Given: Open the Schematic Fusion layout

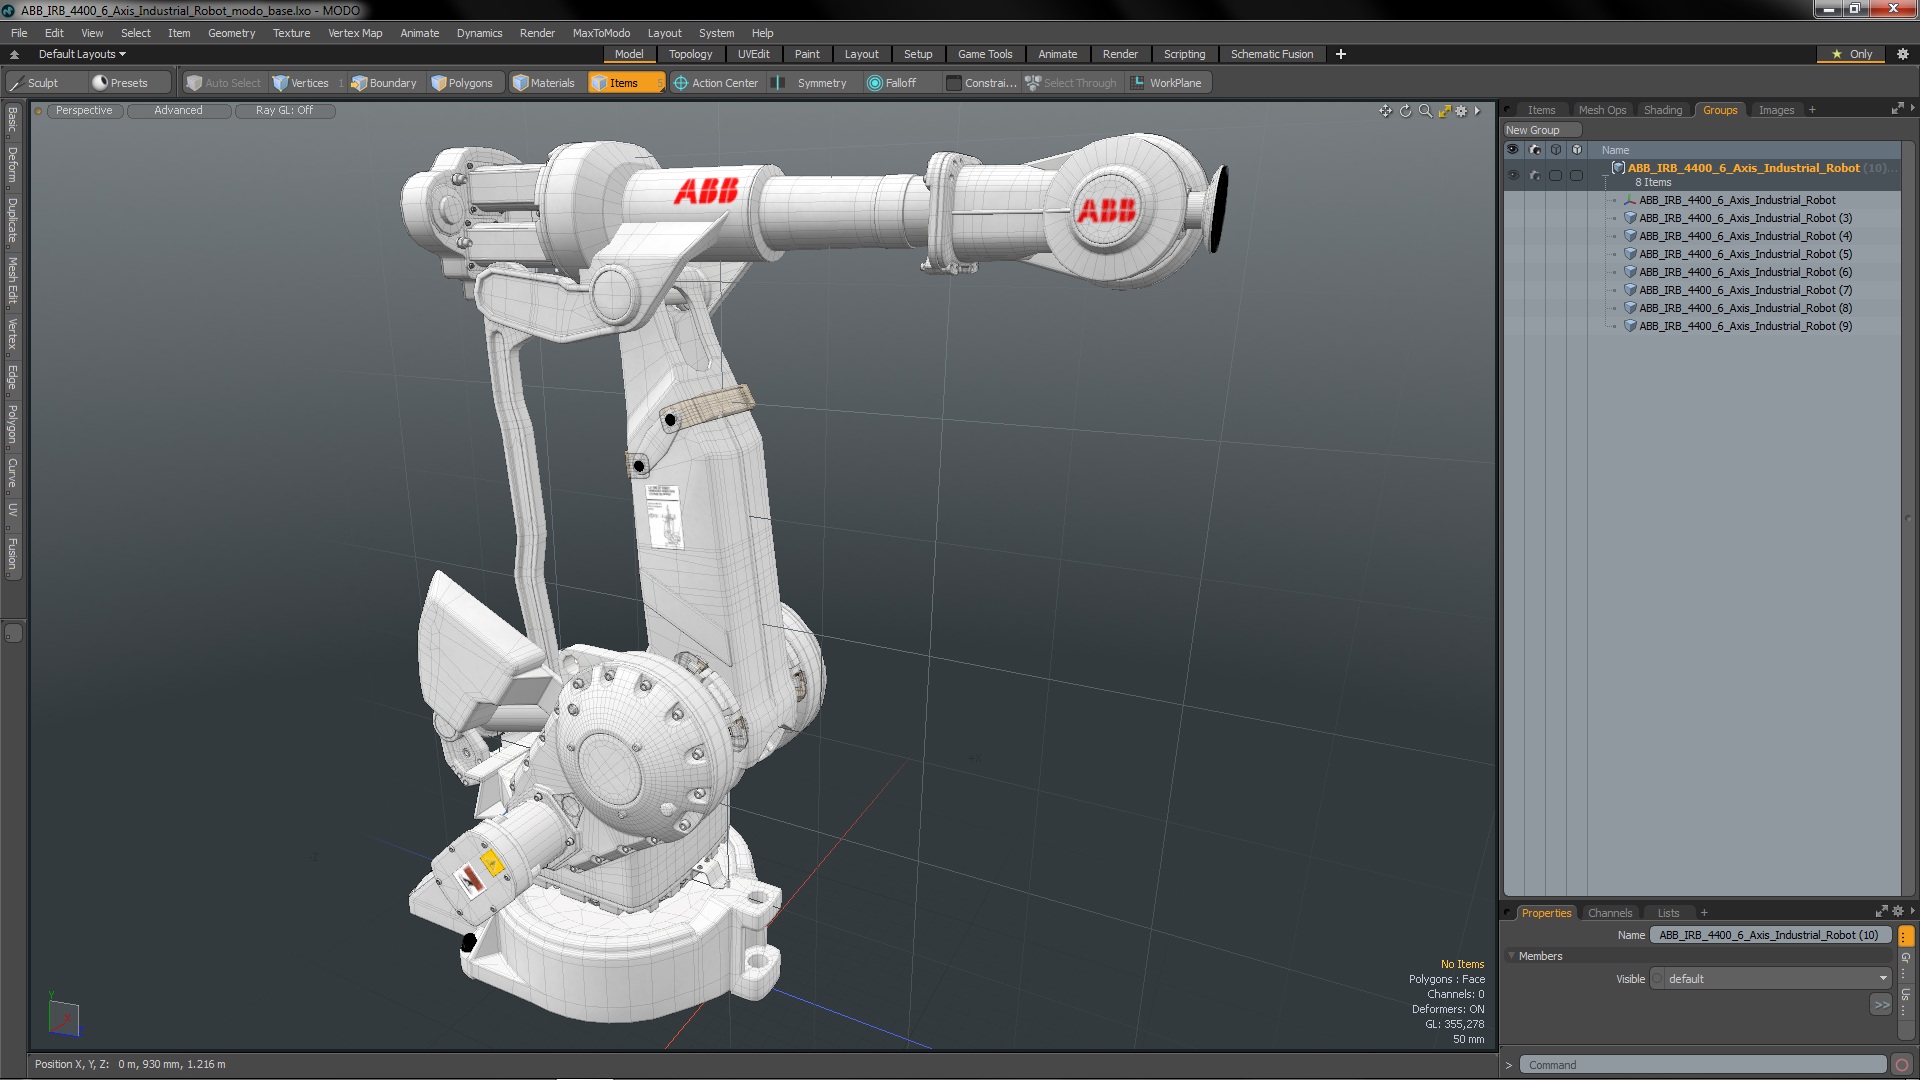Looking at the screenshot, I should click(x=1271, y=54).
